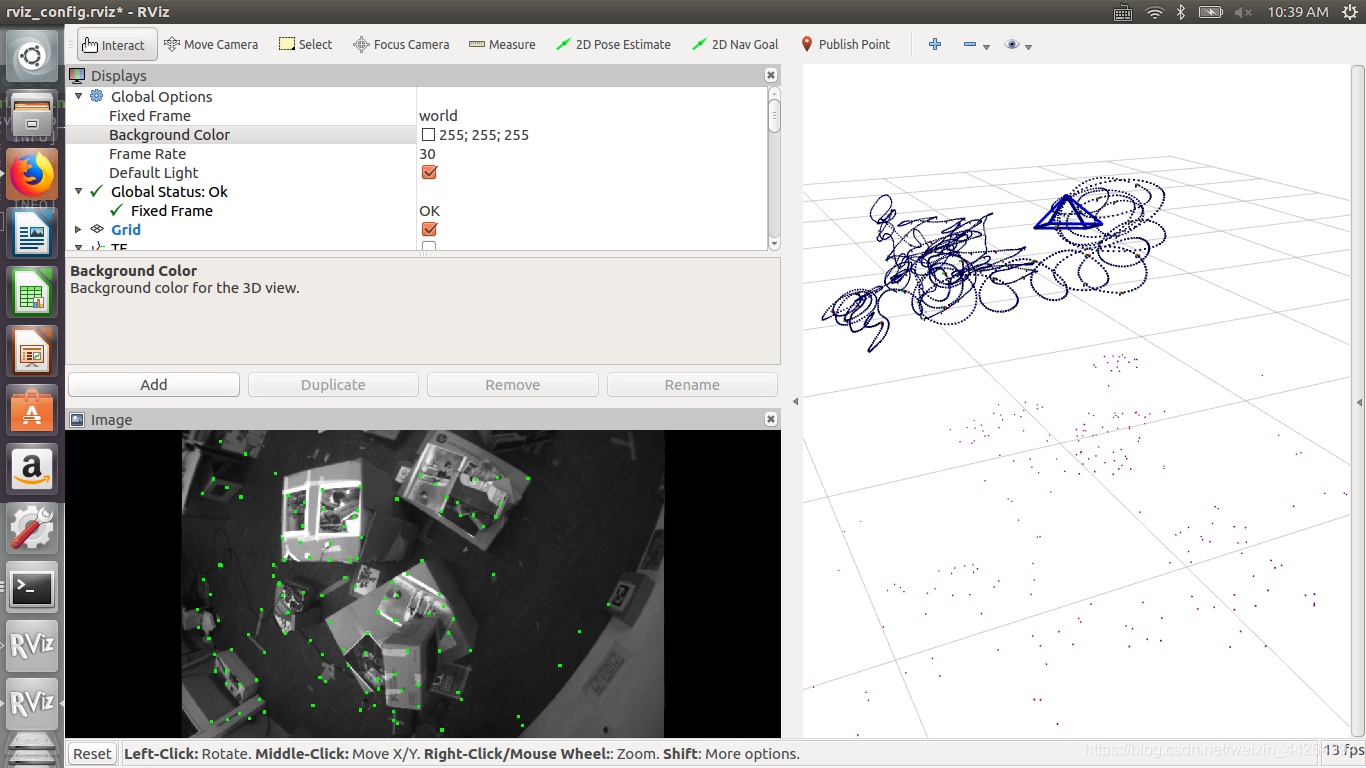Edit the Frame Rate value 30
Viewport: 1366px width, 768px height.
tap(591, 153)
